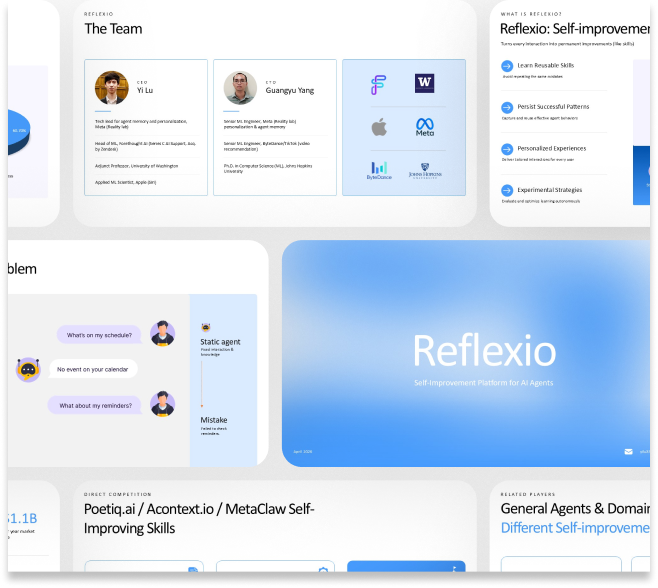Click Guangyu Yang's profile photo
Viewport: 658px width, 588px height.
click(x=240, y=87)
